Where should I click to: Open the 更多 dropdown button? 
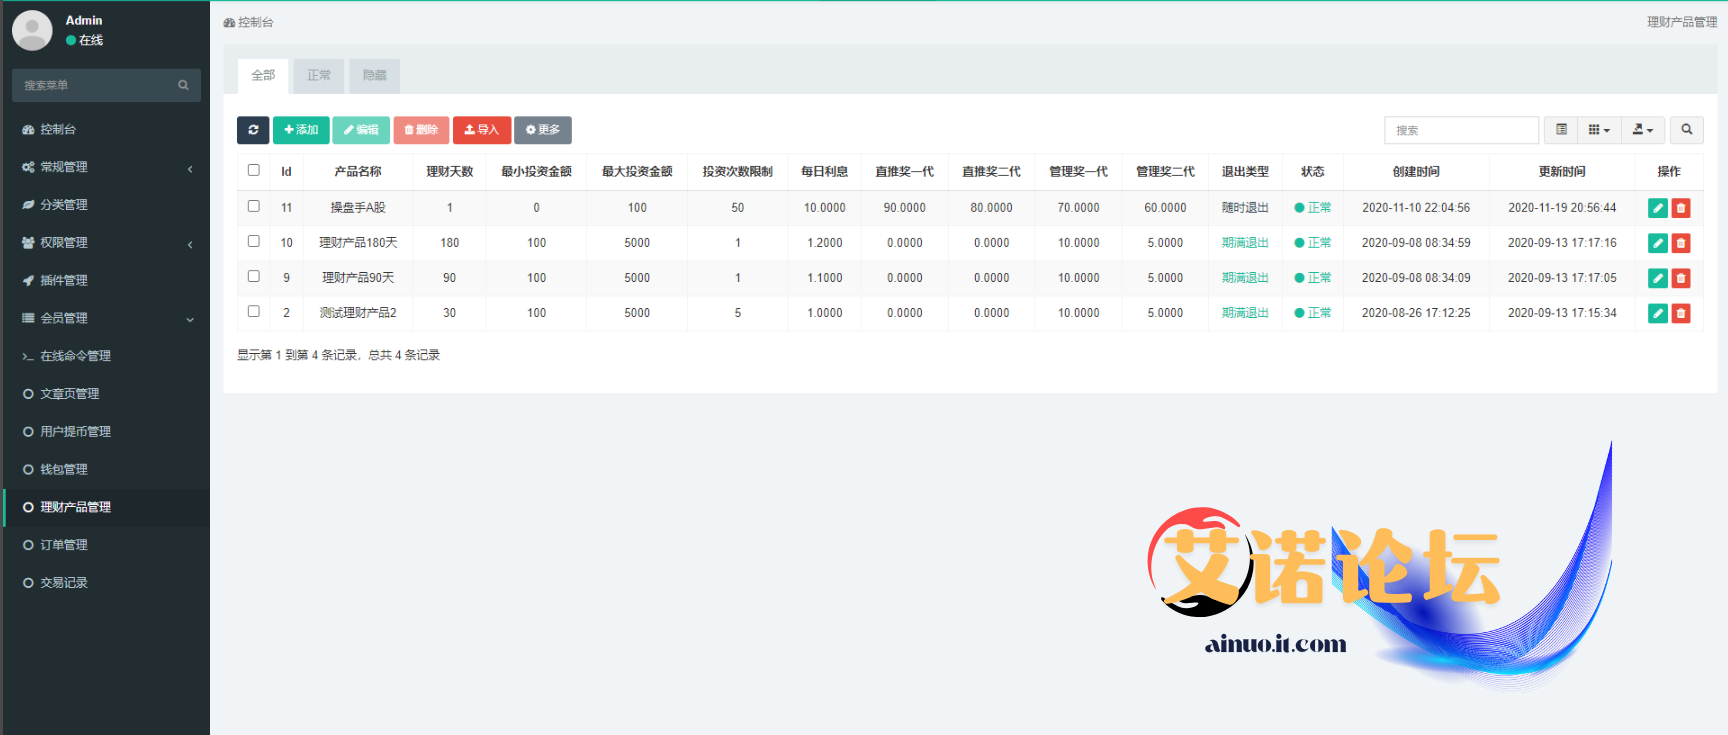tap(543, 130)
